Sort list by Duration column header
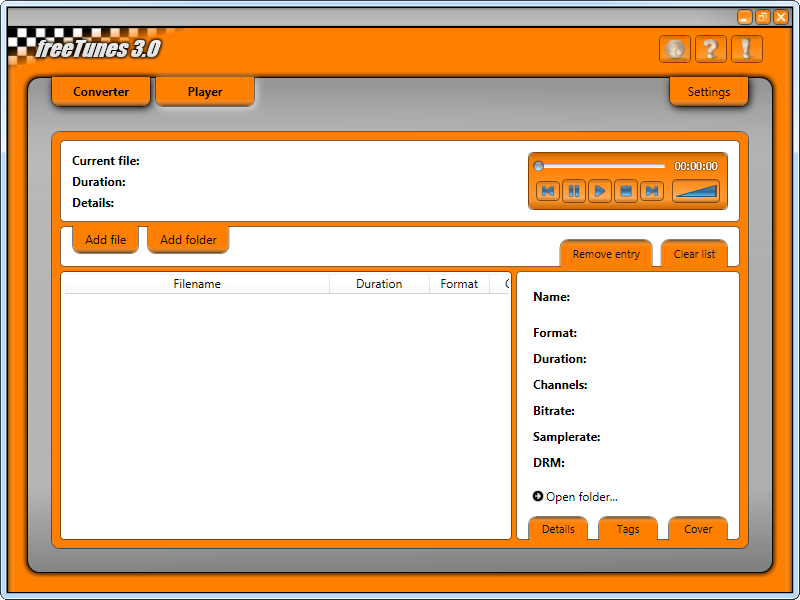 tap(379, 284)
